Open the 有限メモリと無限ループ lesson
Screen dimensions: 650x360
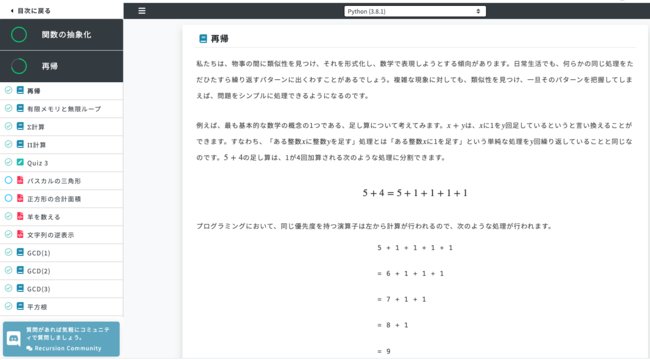[x=61, y=109]
